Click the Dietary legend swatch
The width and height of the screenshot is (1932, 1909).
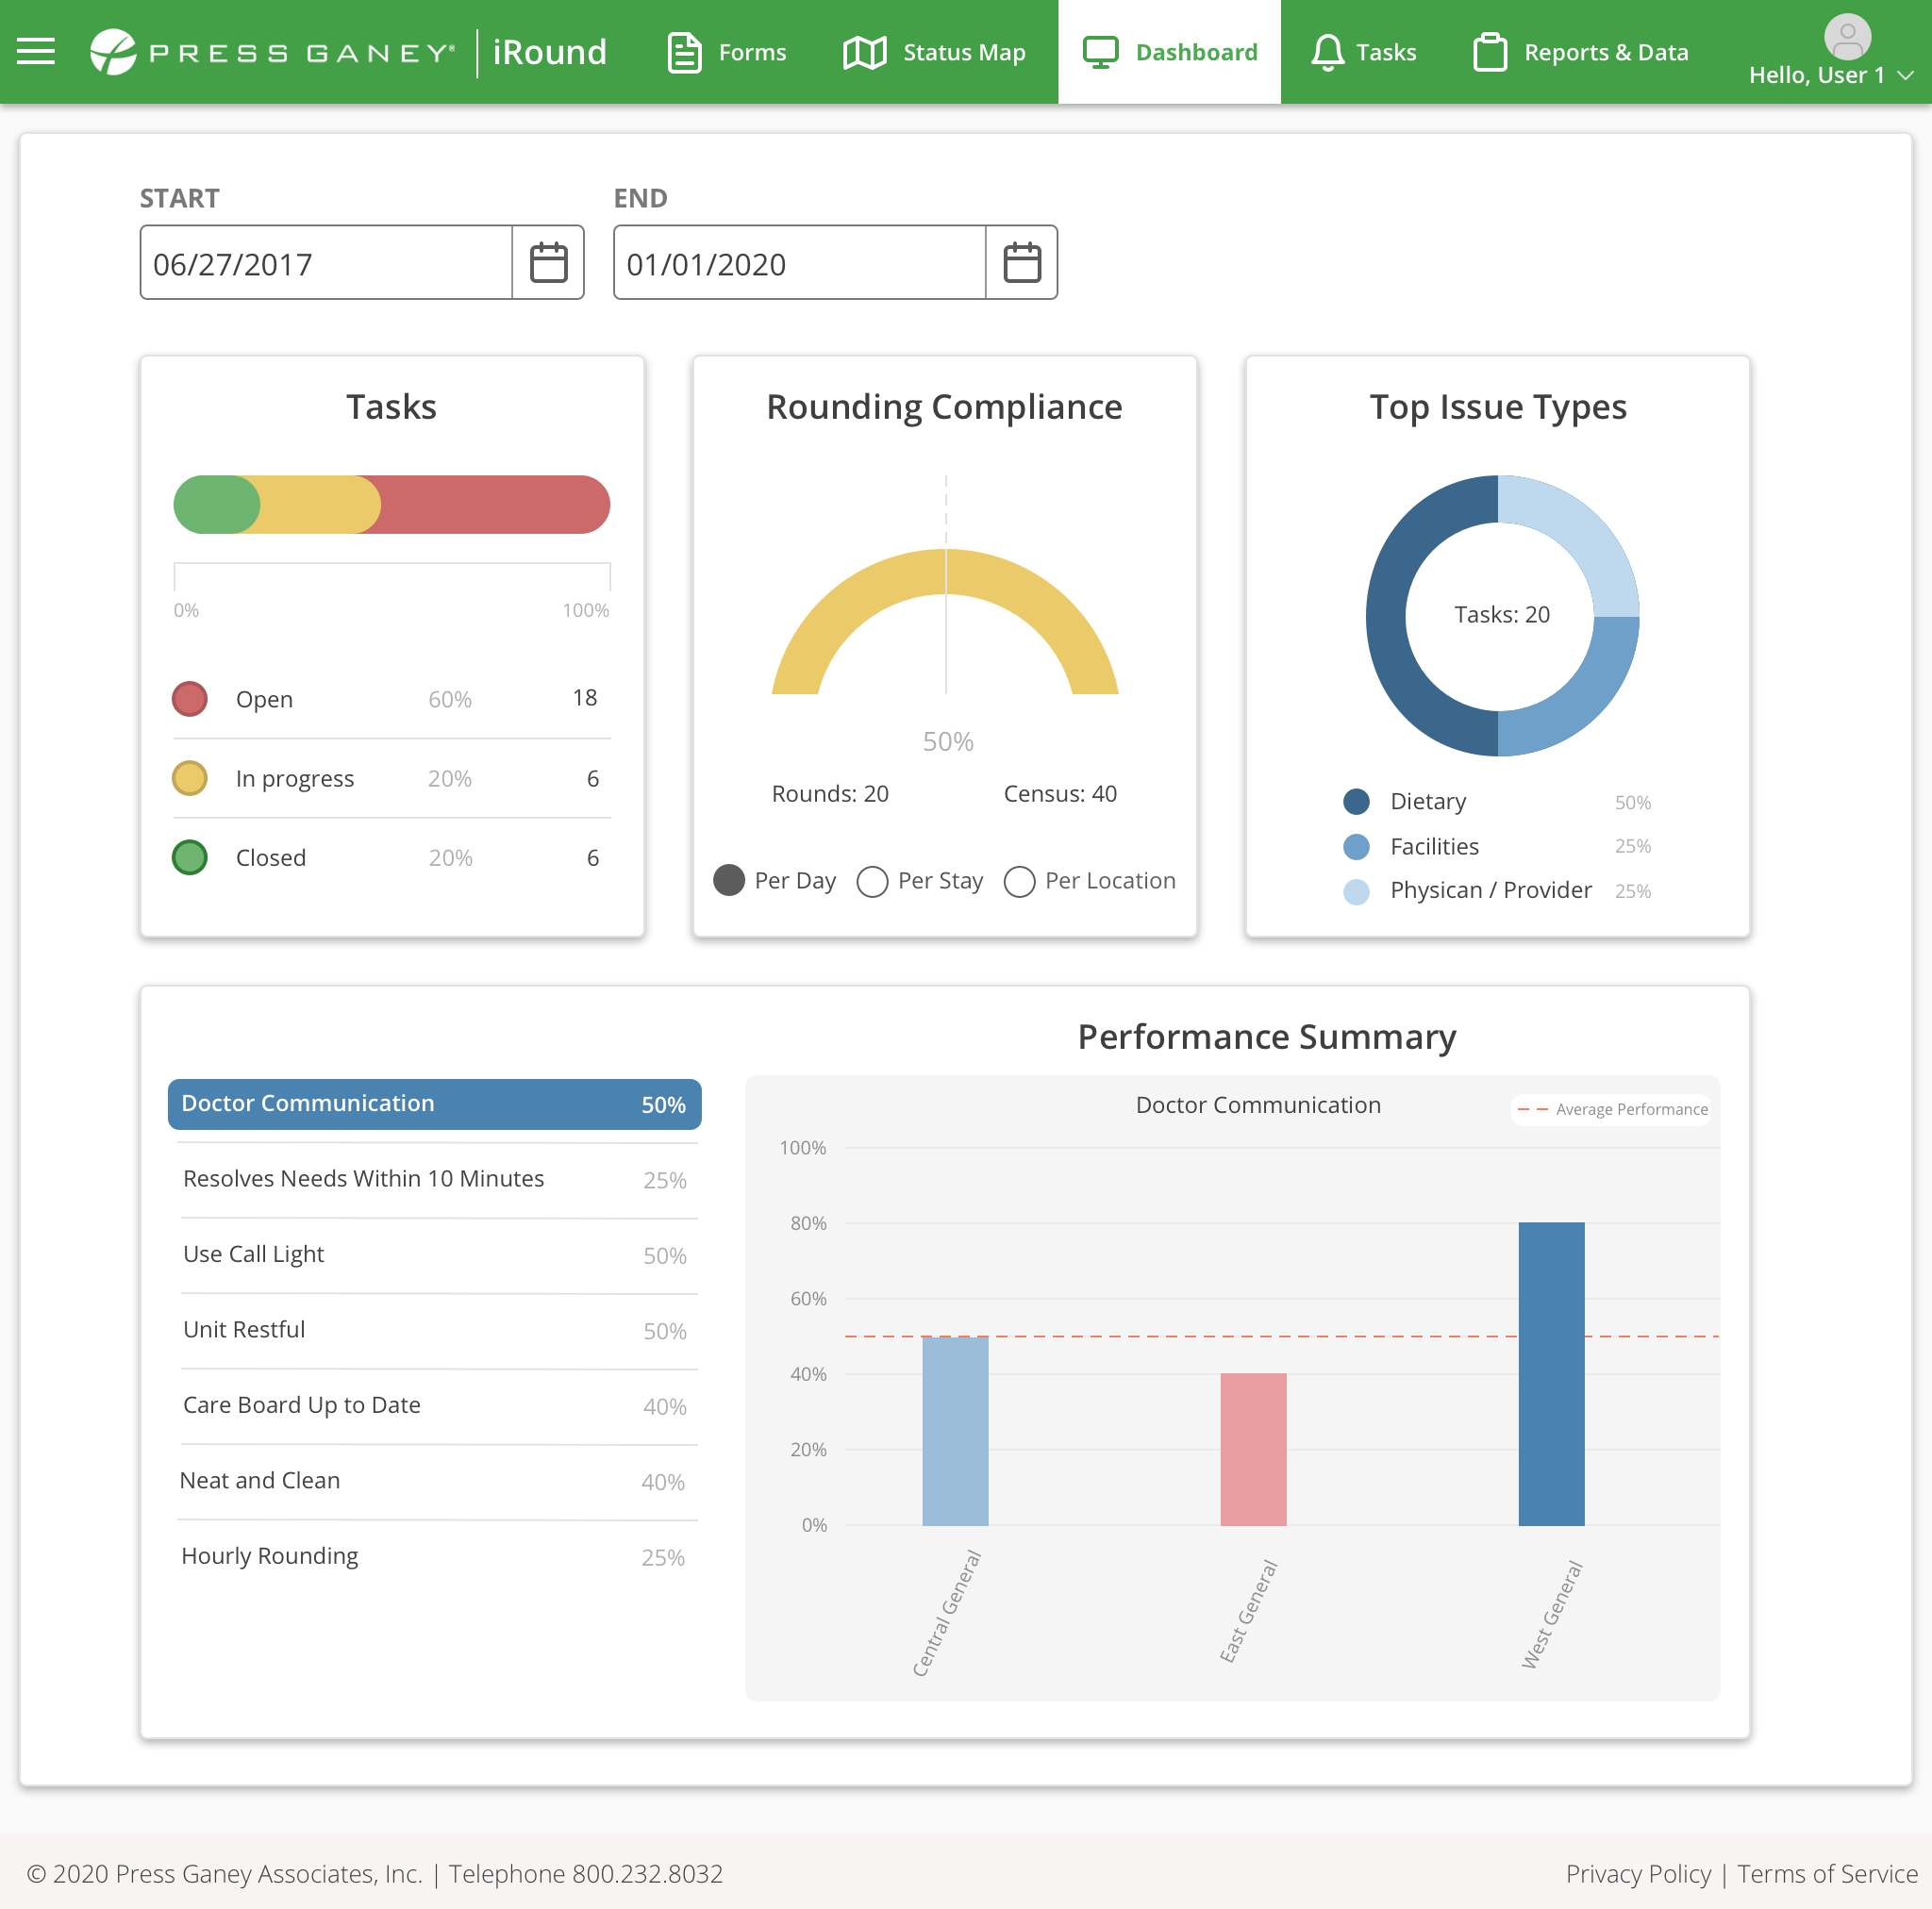point(1356,801)
